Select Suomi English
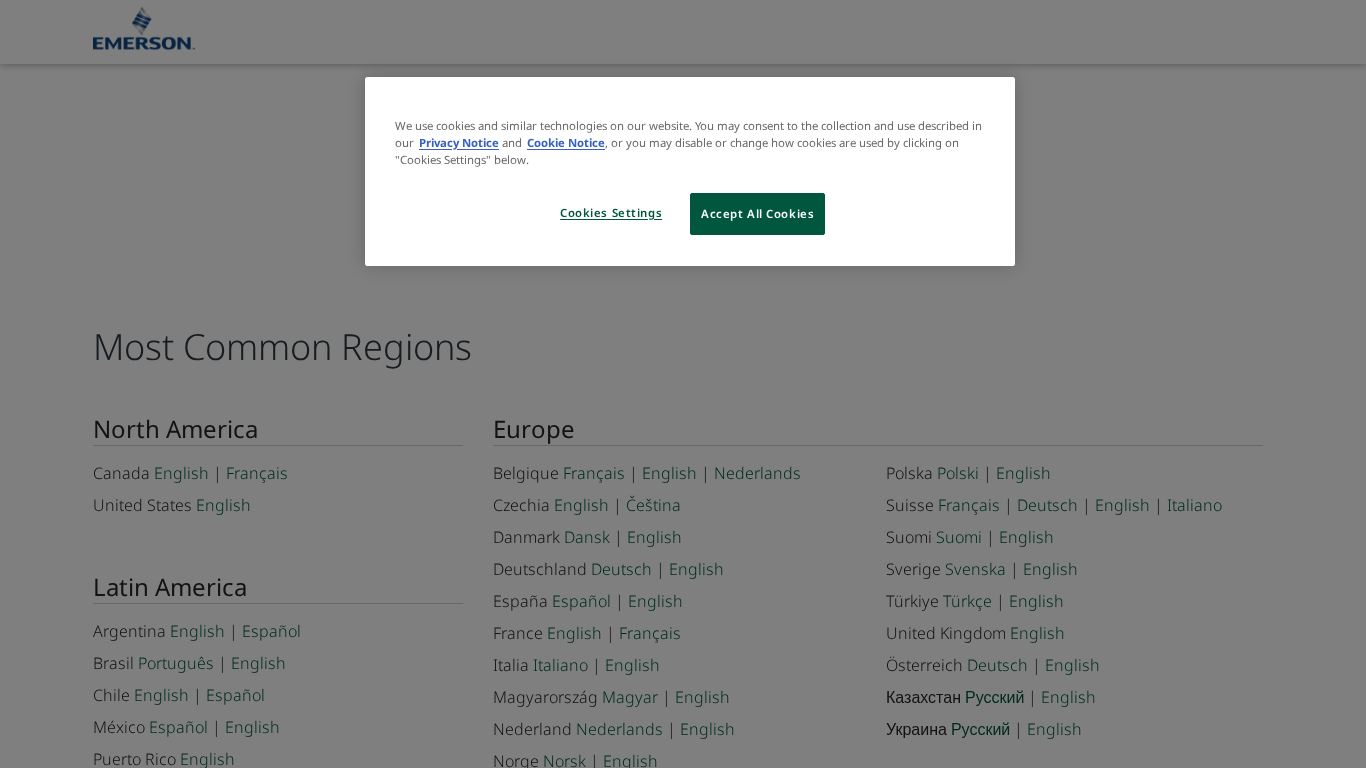Image resolution: width=1366 pixels, height=768 pixels. tap(1026, 537)
